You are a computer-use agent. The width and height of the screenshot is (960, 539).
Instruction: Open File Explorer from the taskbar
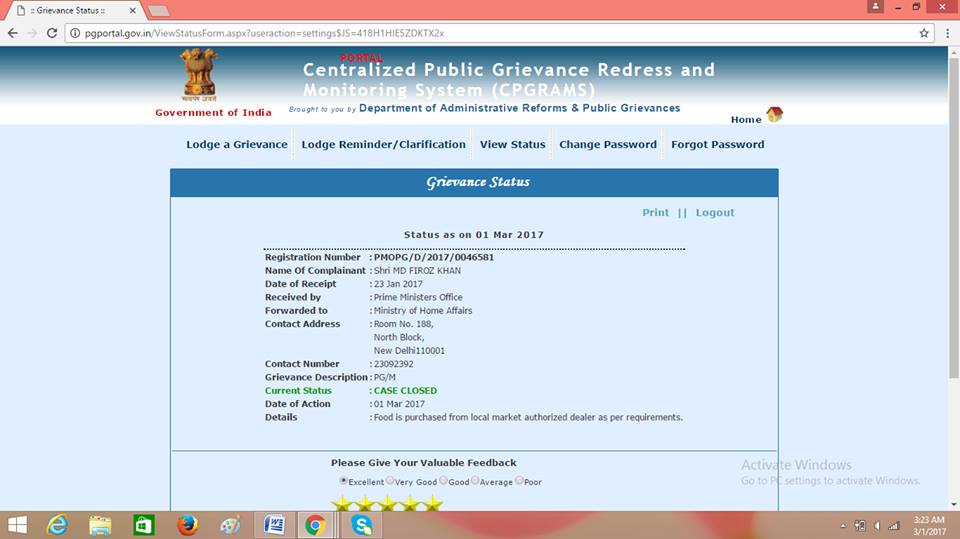tap(100, 524)
